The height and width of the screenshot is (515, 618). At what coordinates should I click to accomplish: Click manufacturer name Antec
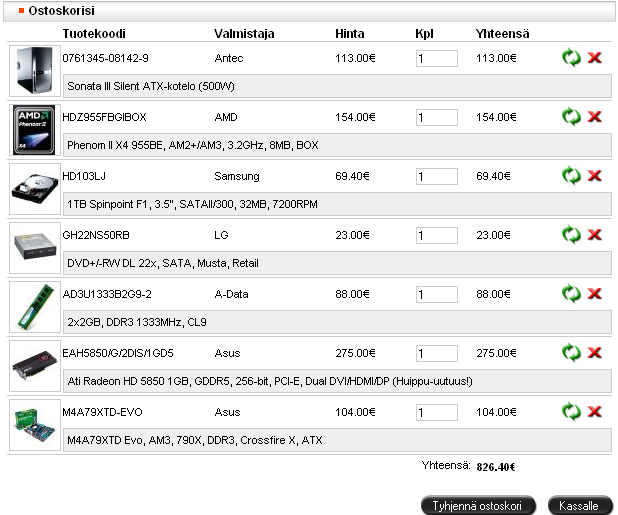coord(229,58)
